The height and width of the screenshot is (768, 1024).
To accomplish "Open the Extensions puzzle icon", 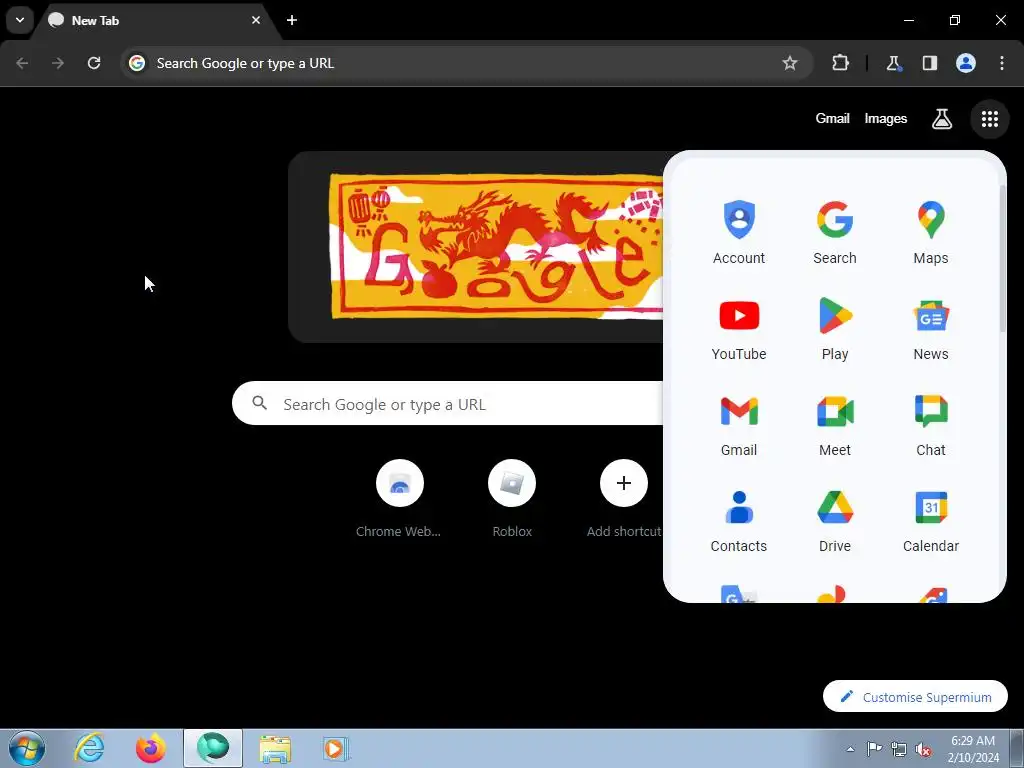I will tap(840, 63).
